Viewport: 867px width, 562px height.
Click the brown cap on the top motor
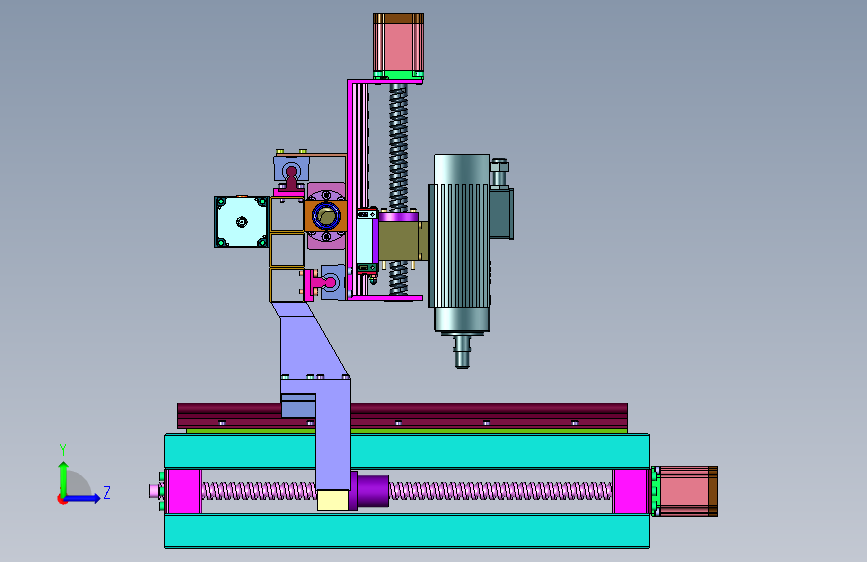[398, 18]
